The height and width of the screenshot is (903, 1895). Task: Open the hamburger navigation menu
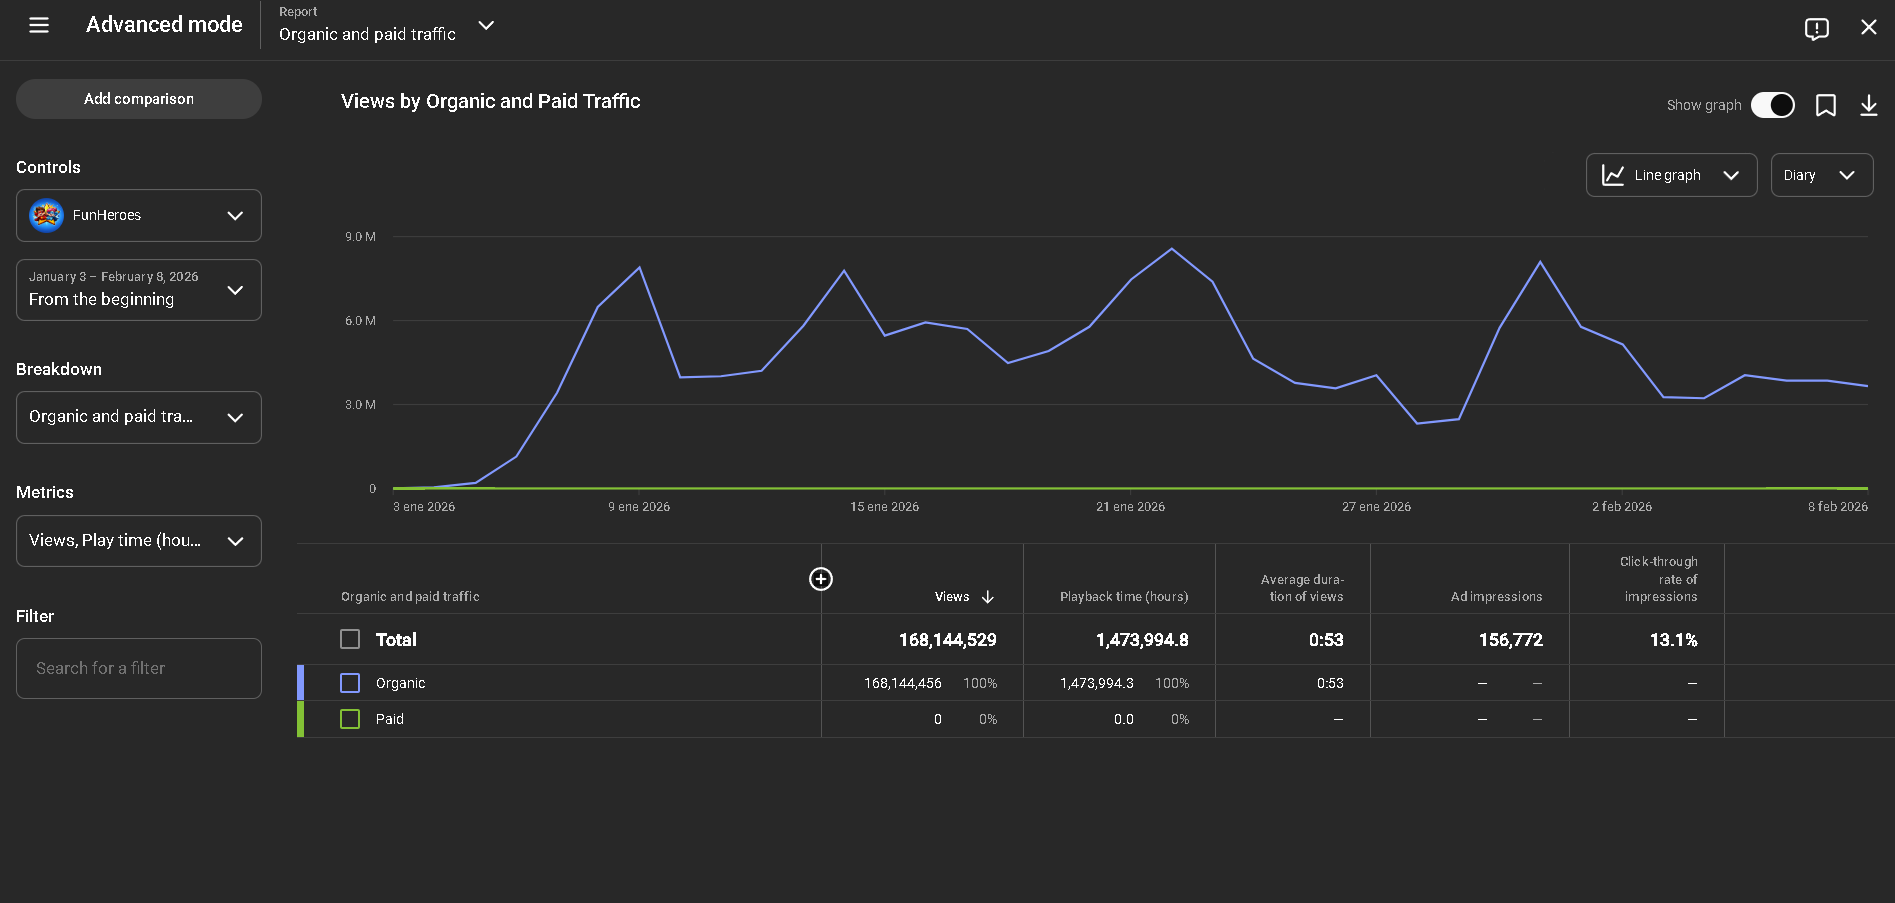tap(39, 25)
